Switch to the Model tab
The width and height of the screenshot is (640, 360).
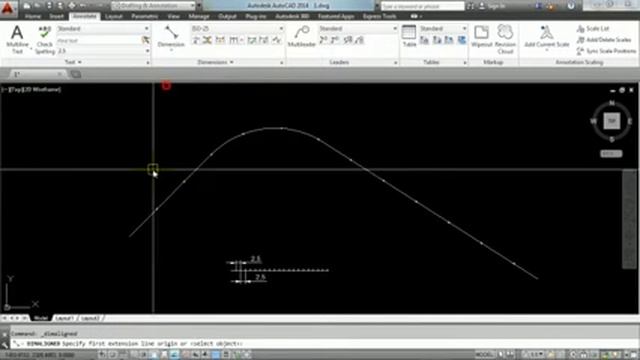point(40,318)
